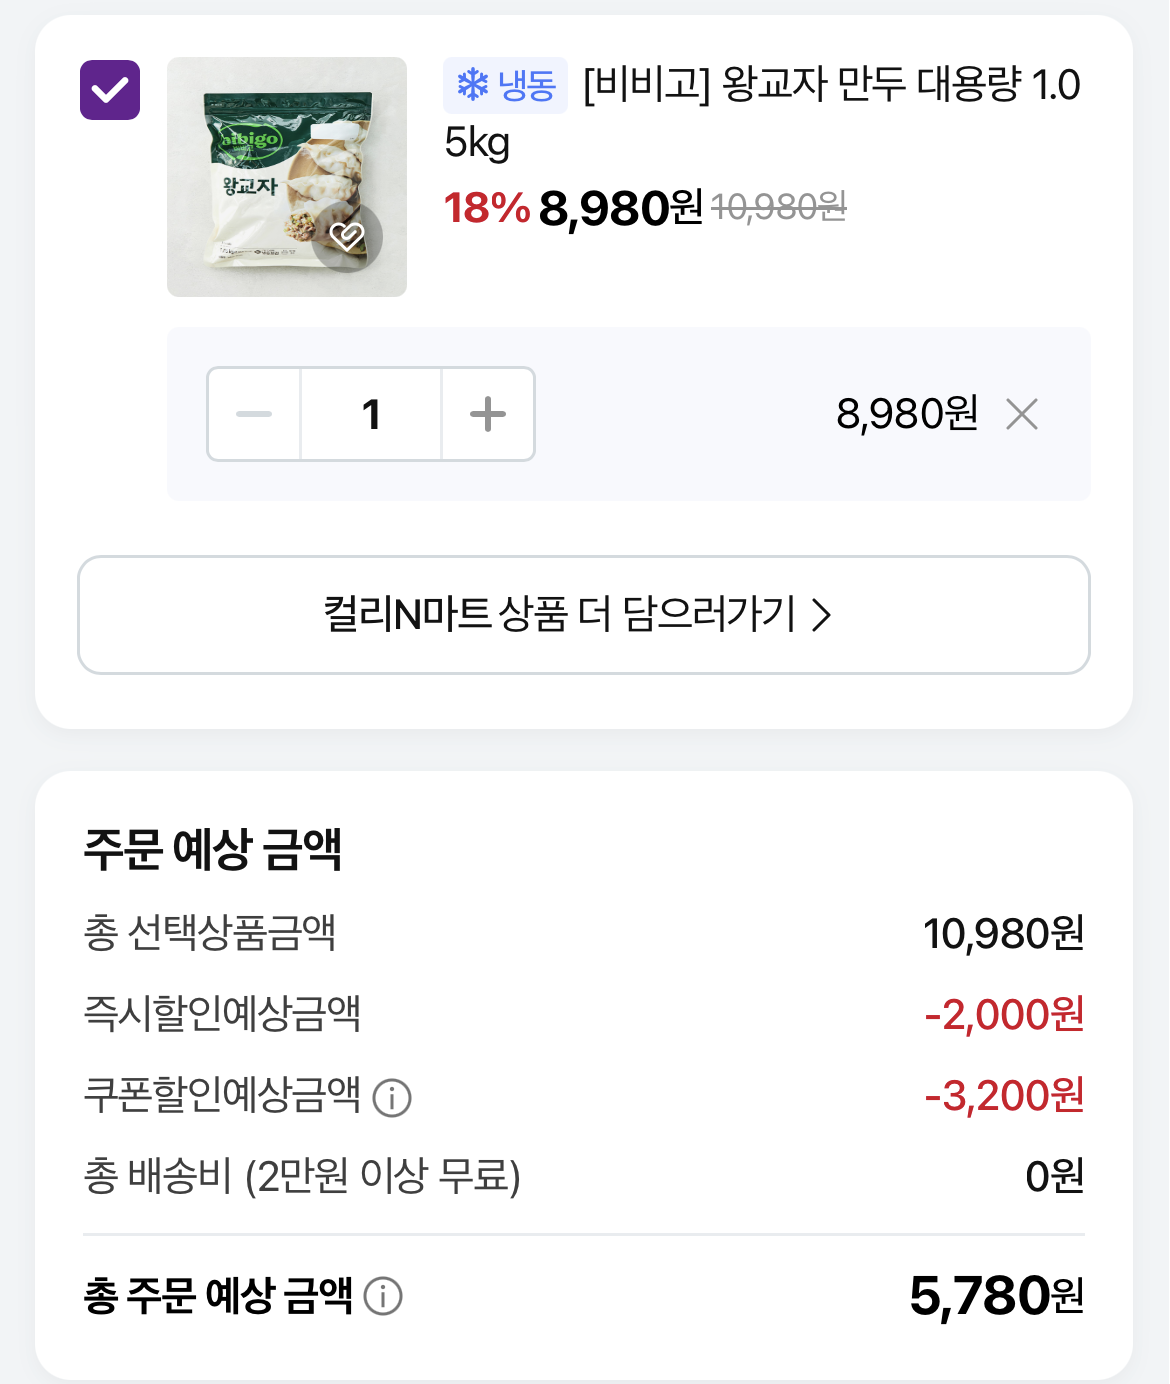This screenshot has width=1170, height=1384.
Task: Tap the heart wishlist icon on the product image
Action: point(347,237)
